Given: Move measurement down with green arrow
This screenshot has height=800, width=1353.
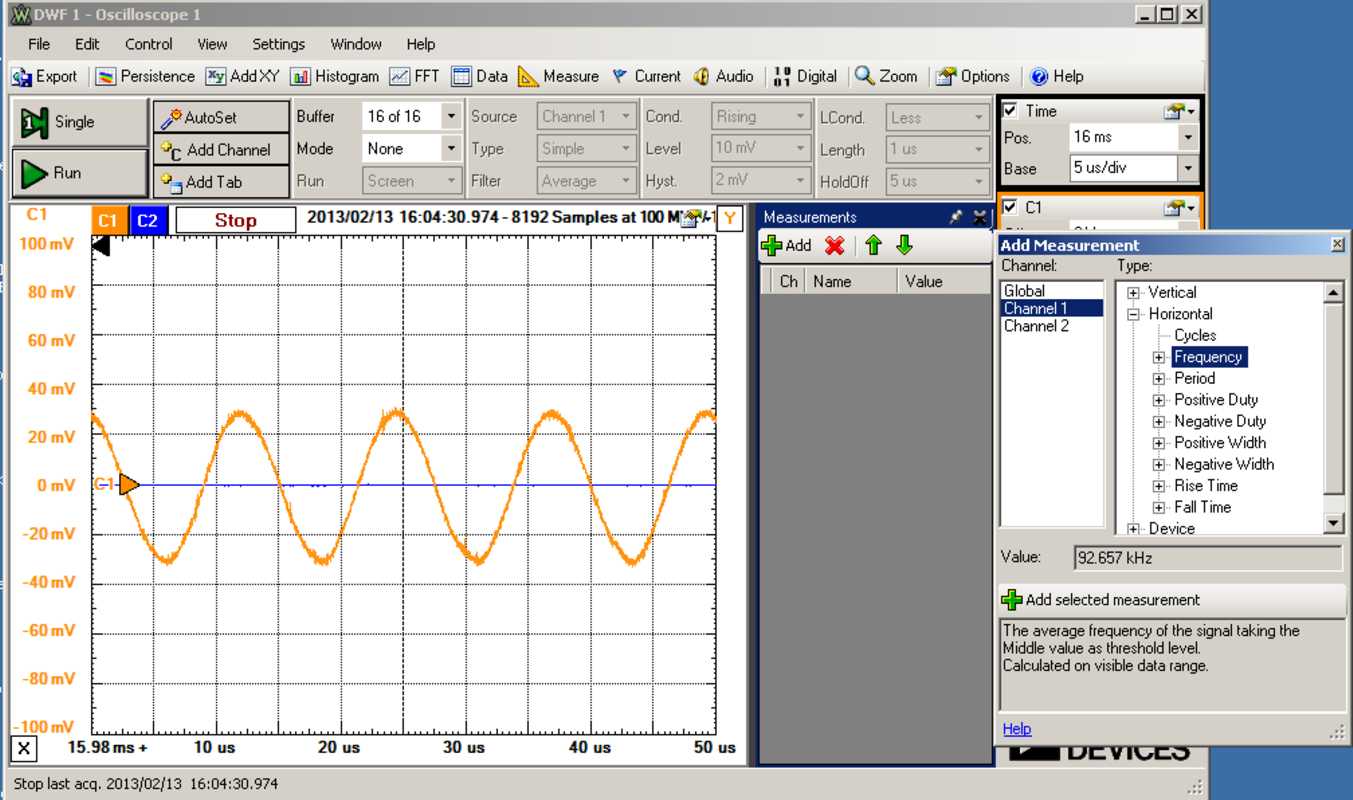Looking at the screenshot, I should tap(904, 246).
